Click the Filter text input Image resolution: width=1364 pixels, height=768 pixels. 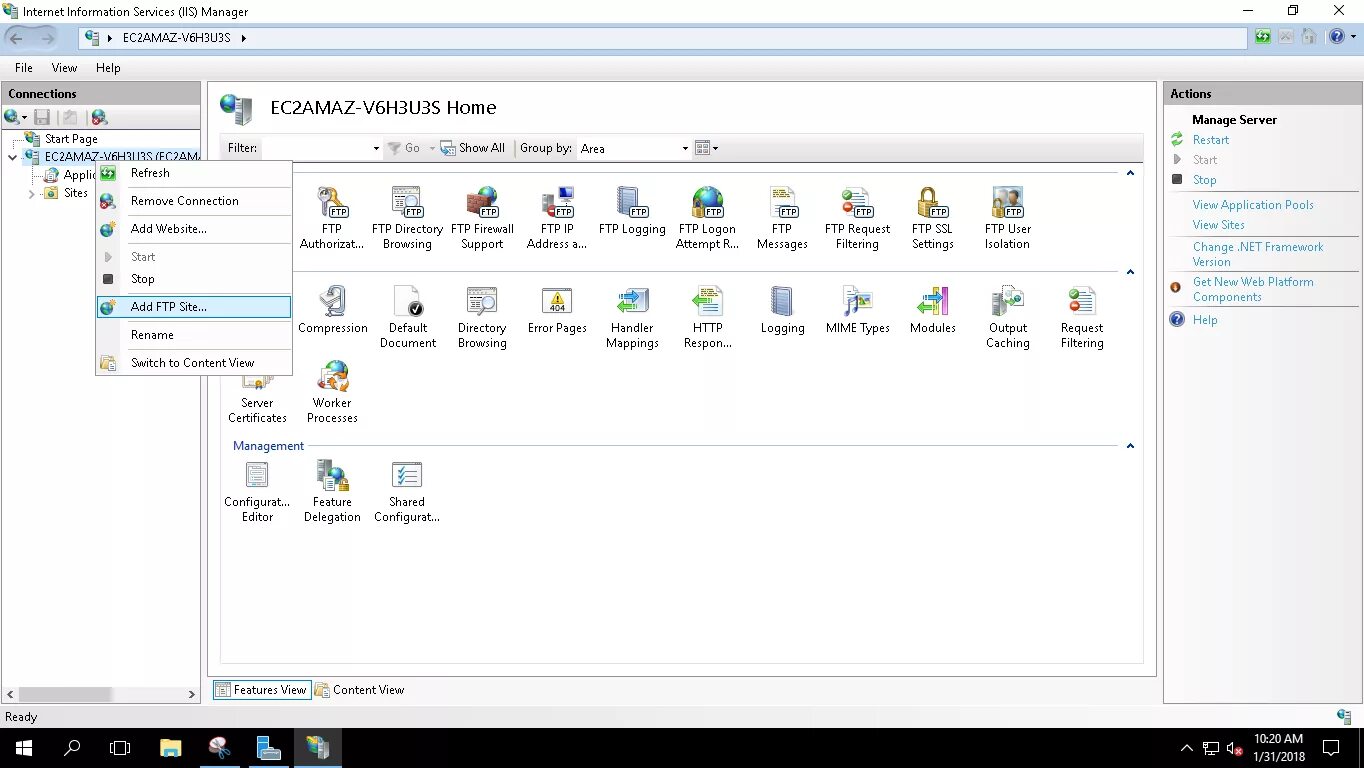coord(316,148)
